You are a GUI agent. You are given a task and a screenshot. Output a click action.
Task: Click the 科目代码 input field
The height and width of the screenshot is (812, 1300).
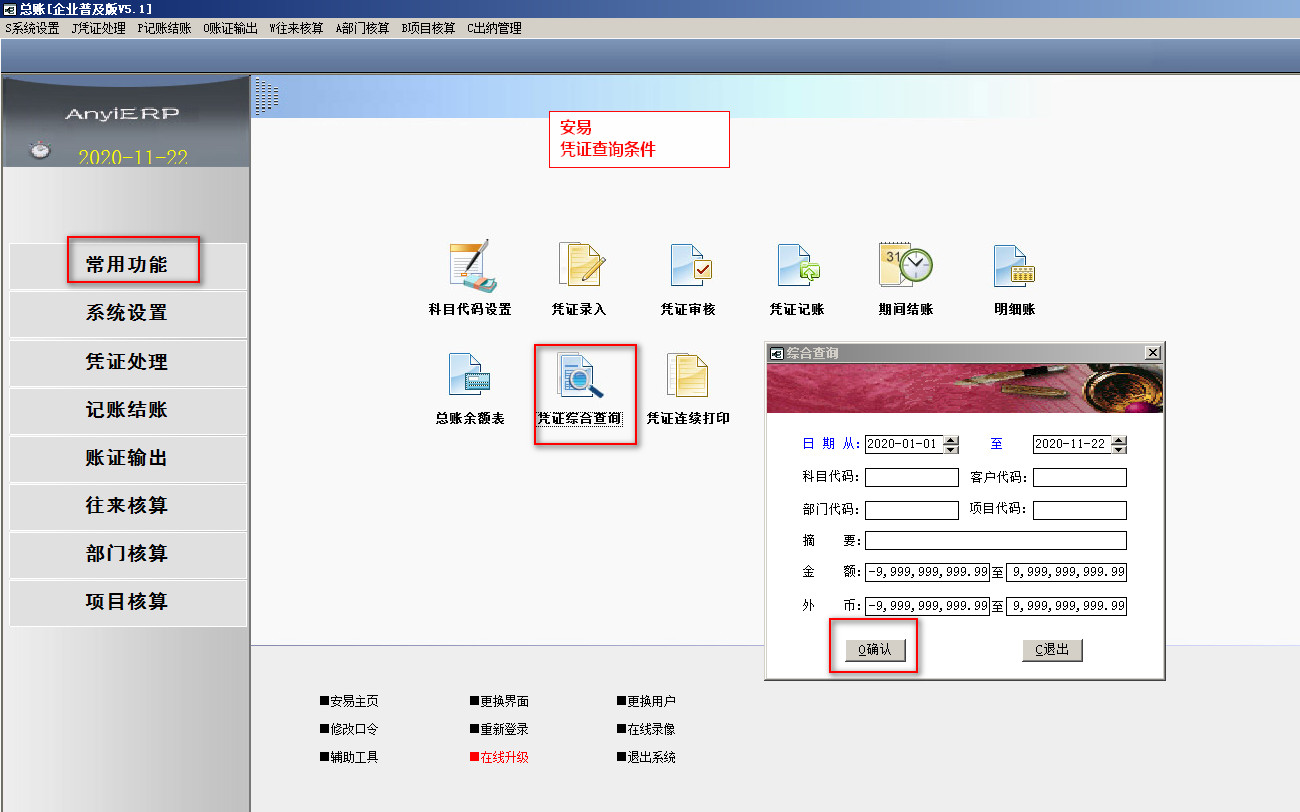911,478
